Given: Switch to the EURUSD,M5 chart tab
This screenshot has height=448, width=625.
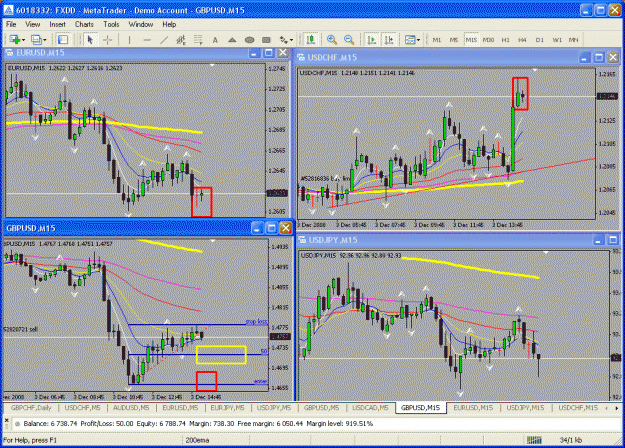Looking at the screenshot, I should click(x=180, y=408).
